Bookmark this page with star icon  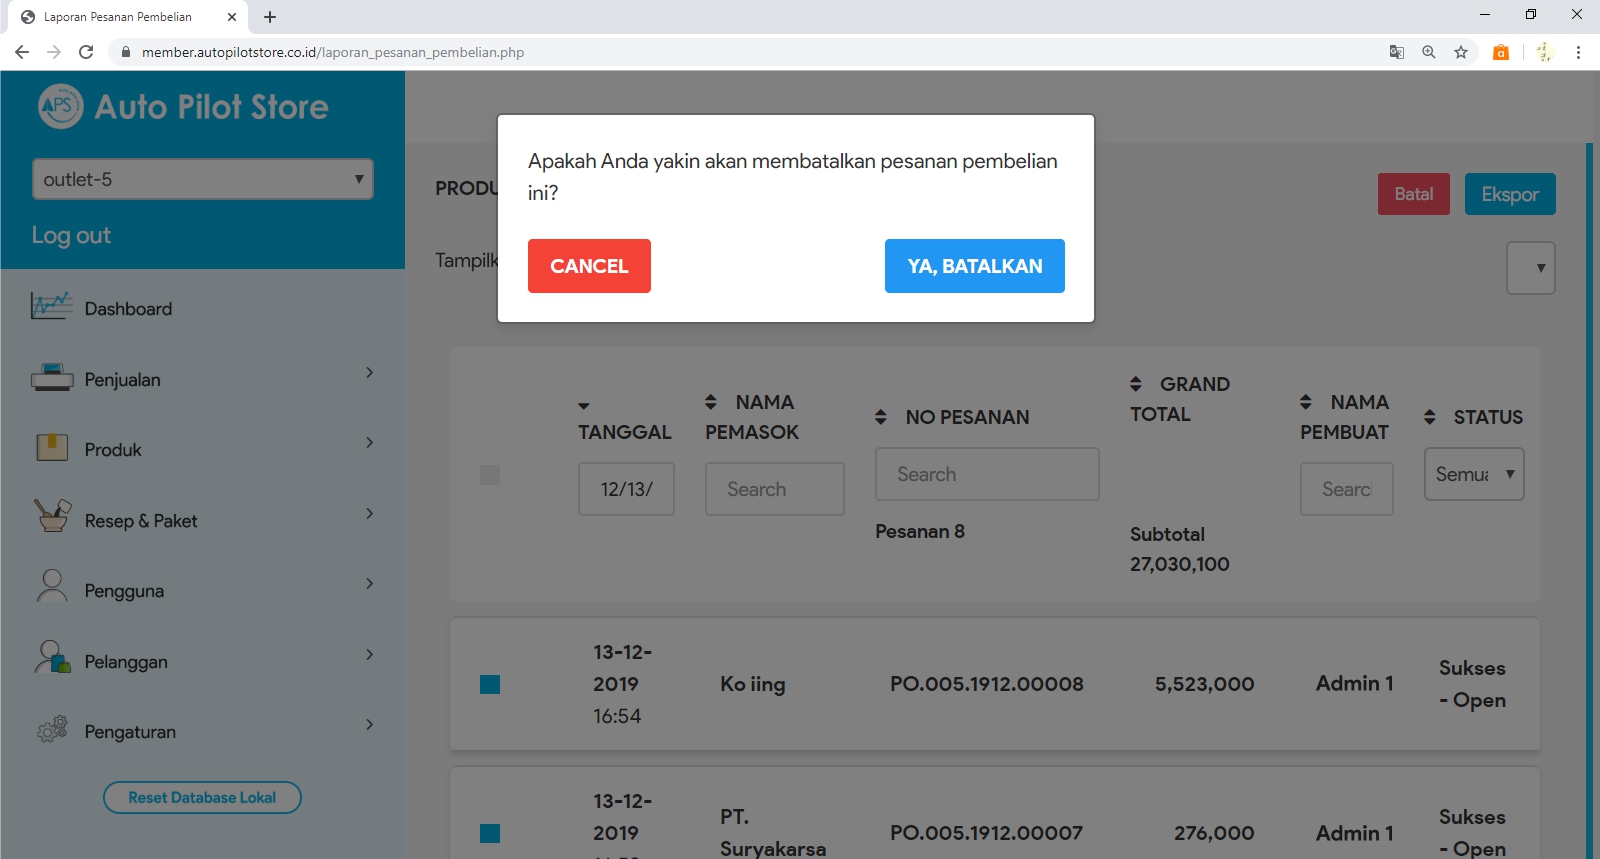(1461, 52)
